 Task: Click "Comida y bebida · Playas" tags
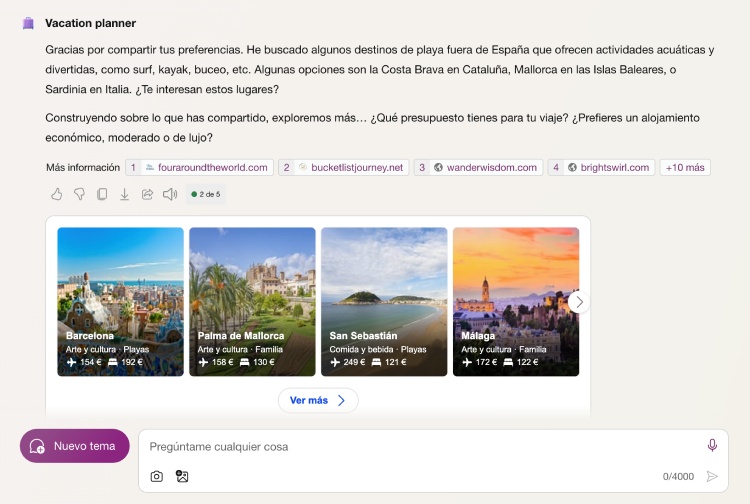click(378, 349)
